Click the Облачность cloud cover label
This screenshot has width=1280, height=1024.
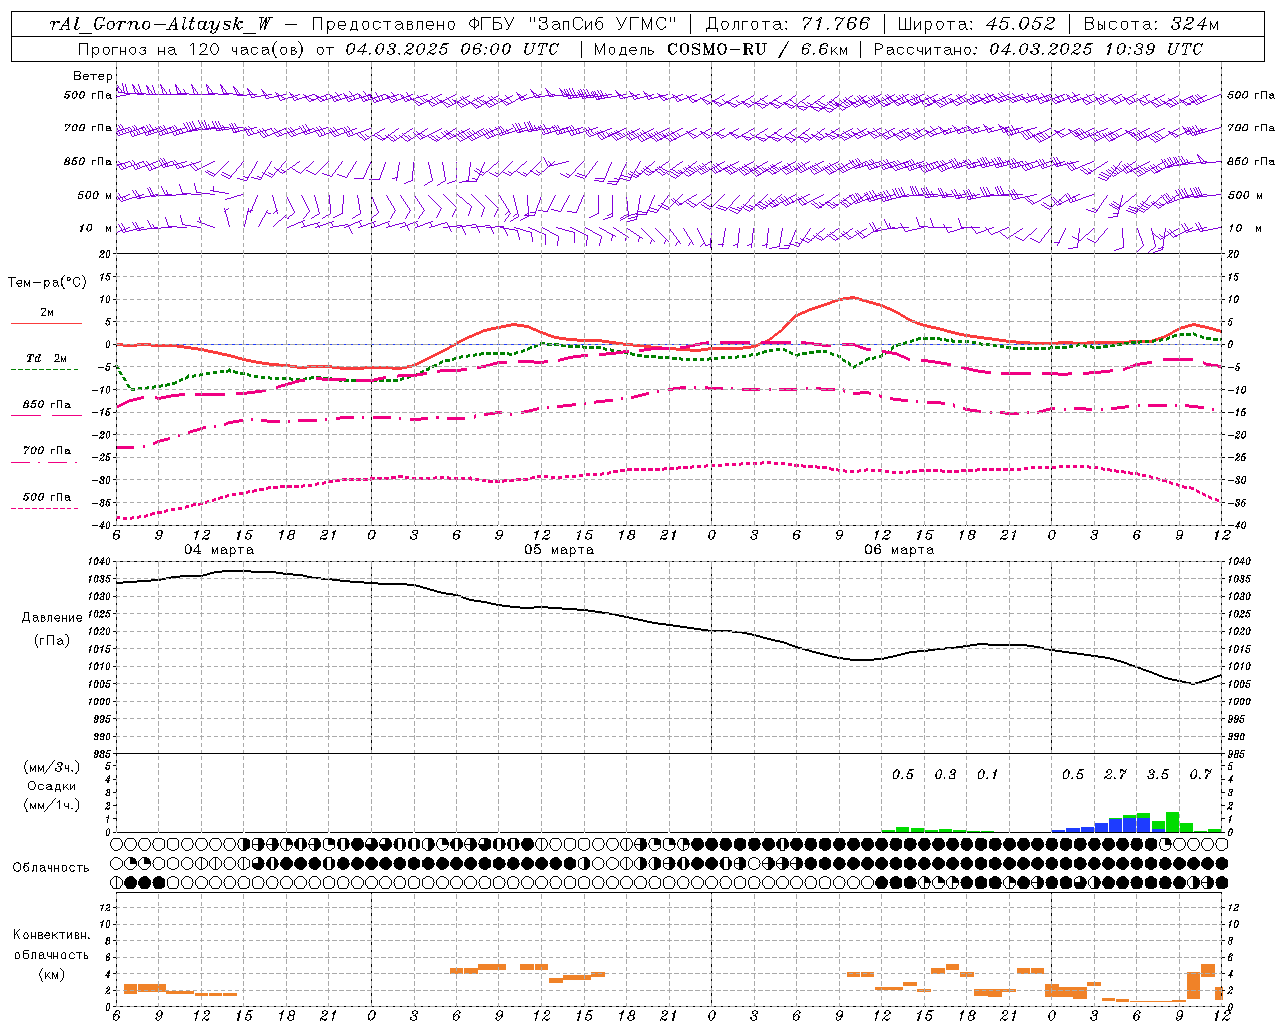point(51,868)
